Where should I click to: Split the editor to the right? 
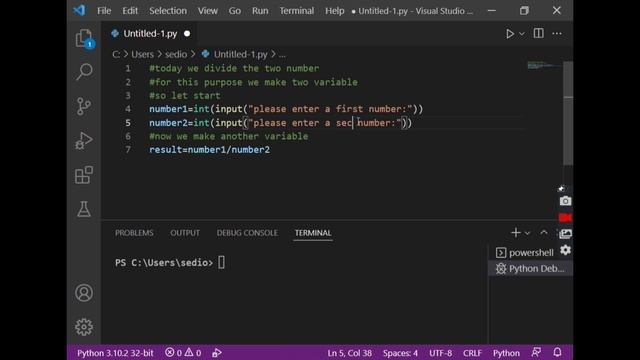tap(538, 33)
